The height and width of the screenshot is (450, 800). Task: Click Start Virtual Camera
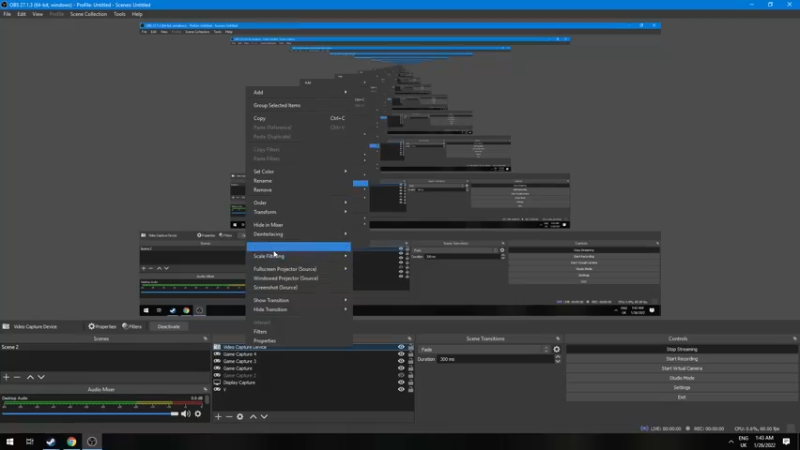click(x=682, y=368)
